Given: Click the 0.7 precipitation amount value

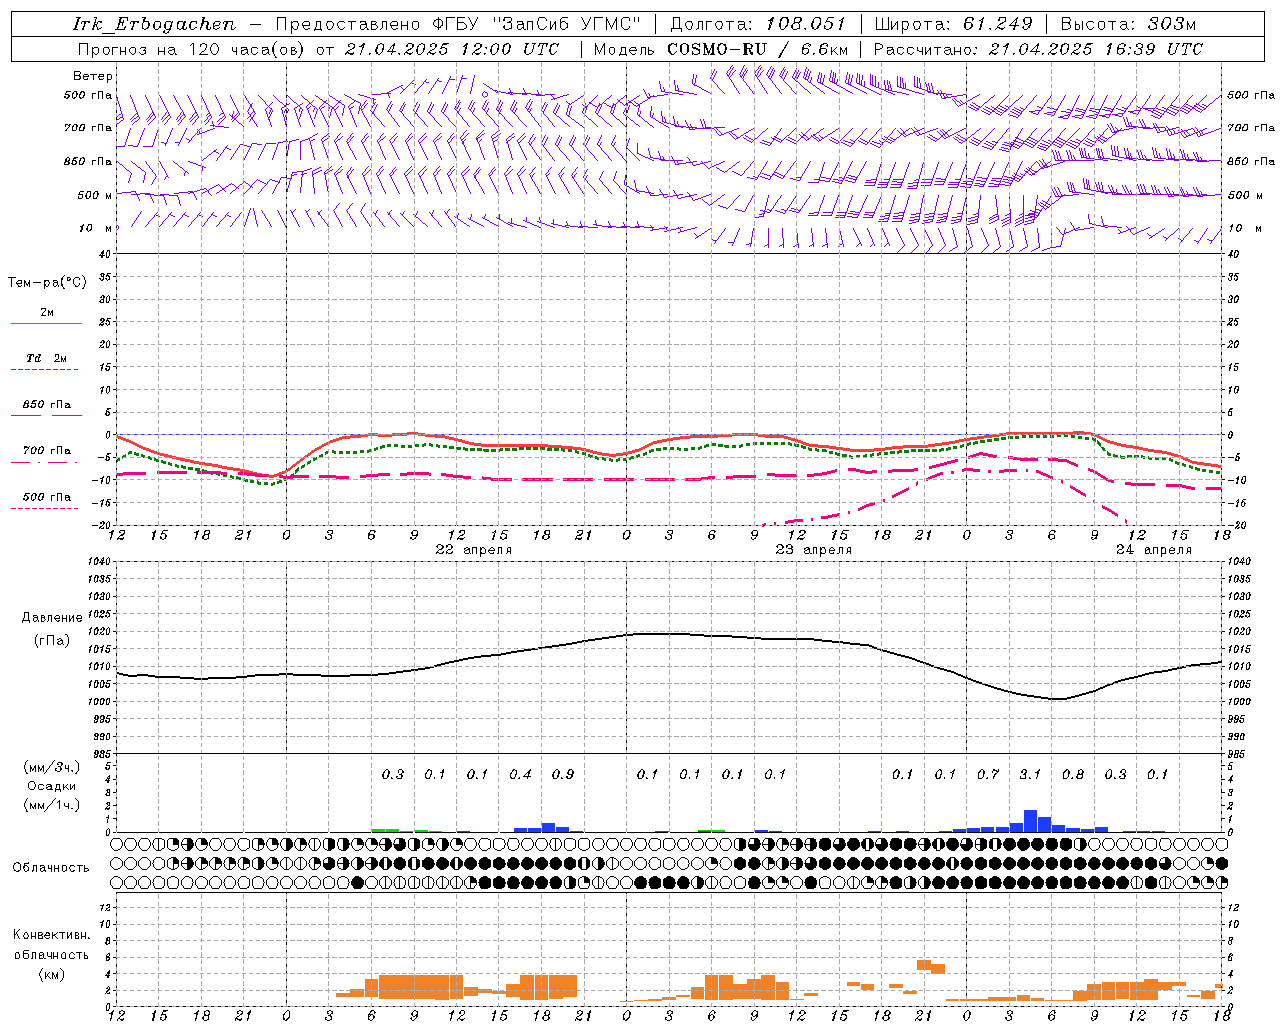Looking at the screenshot, I should pyautogui.click(x=988, y=774).
